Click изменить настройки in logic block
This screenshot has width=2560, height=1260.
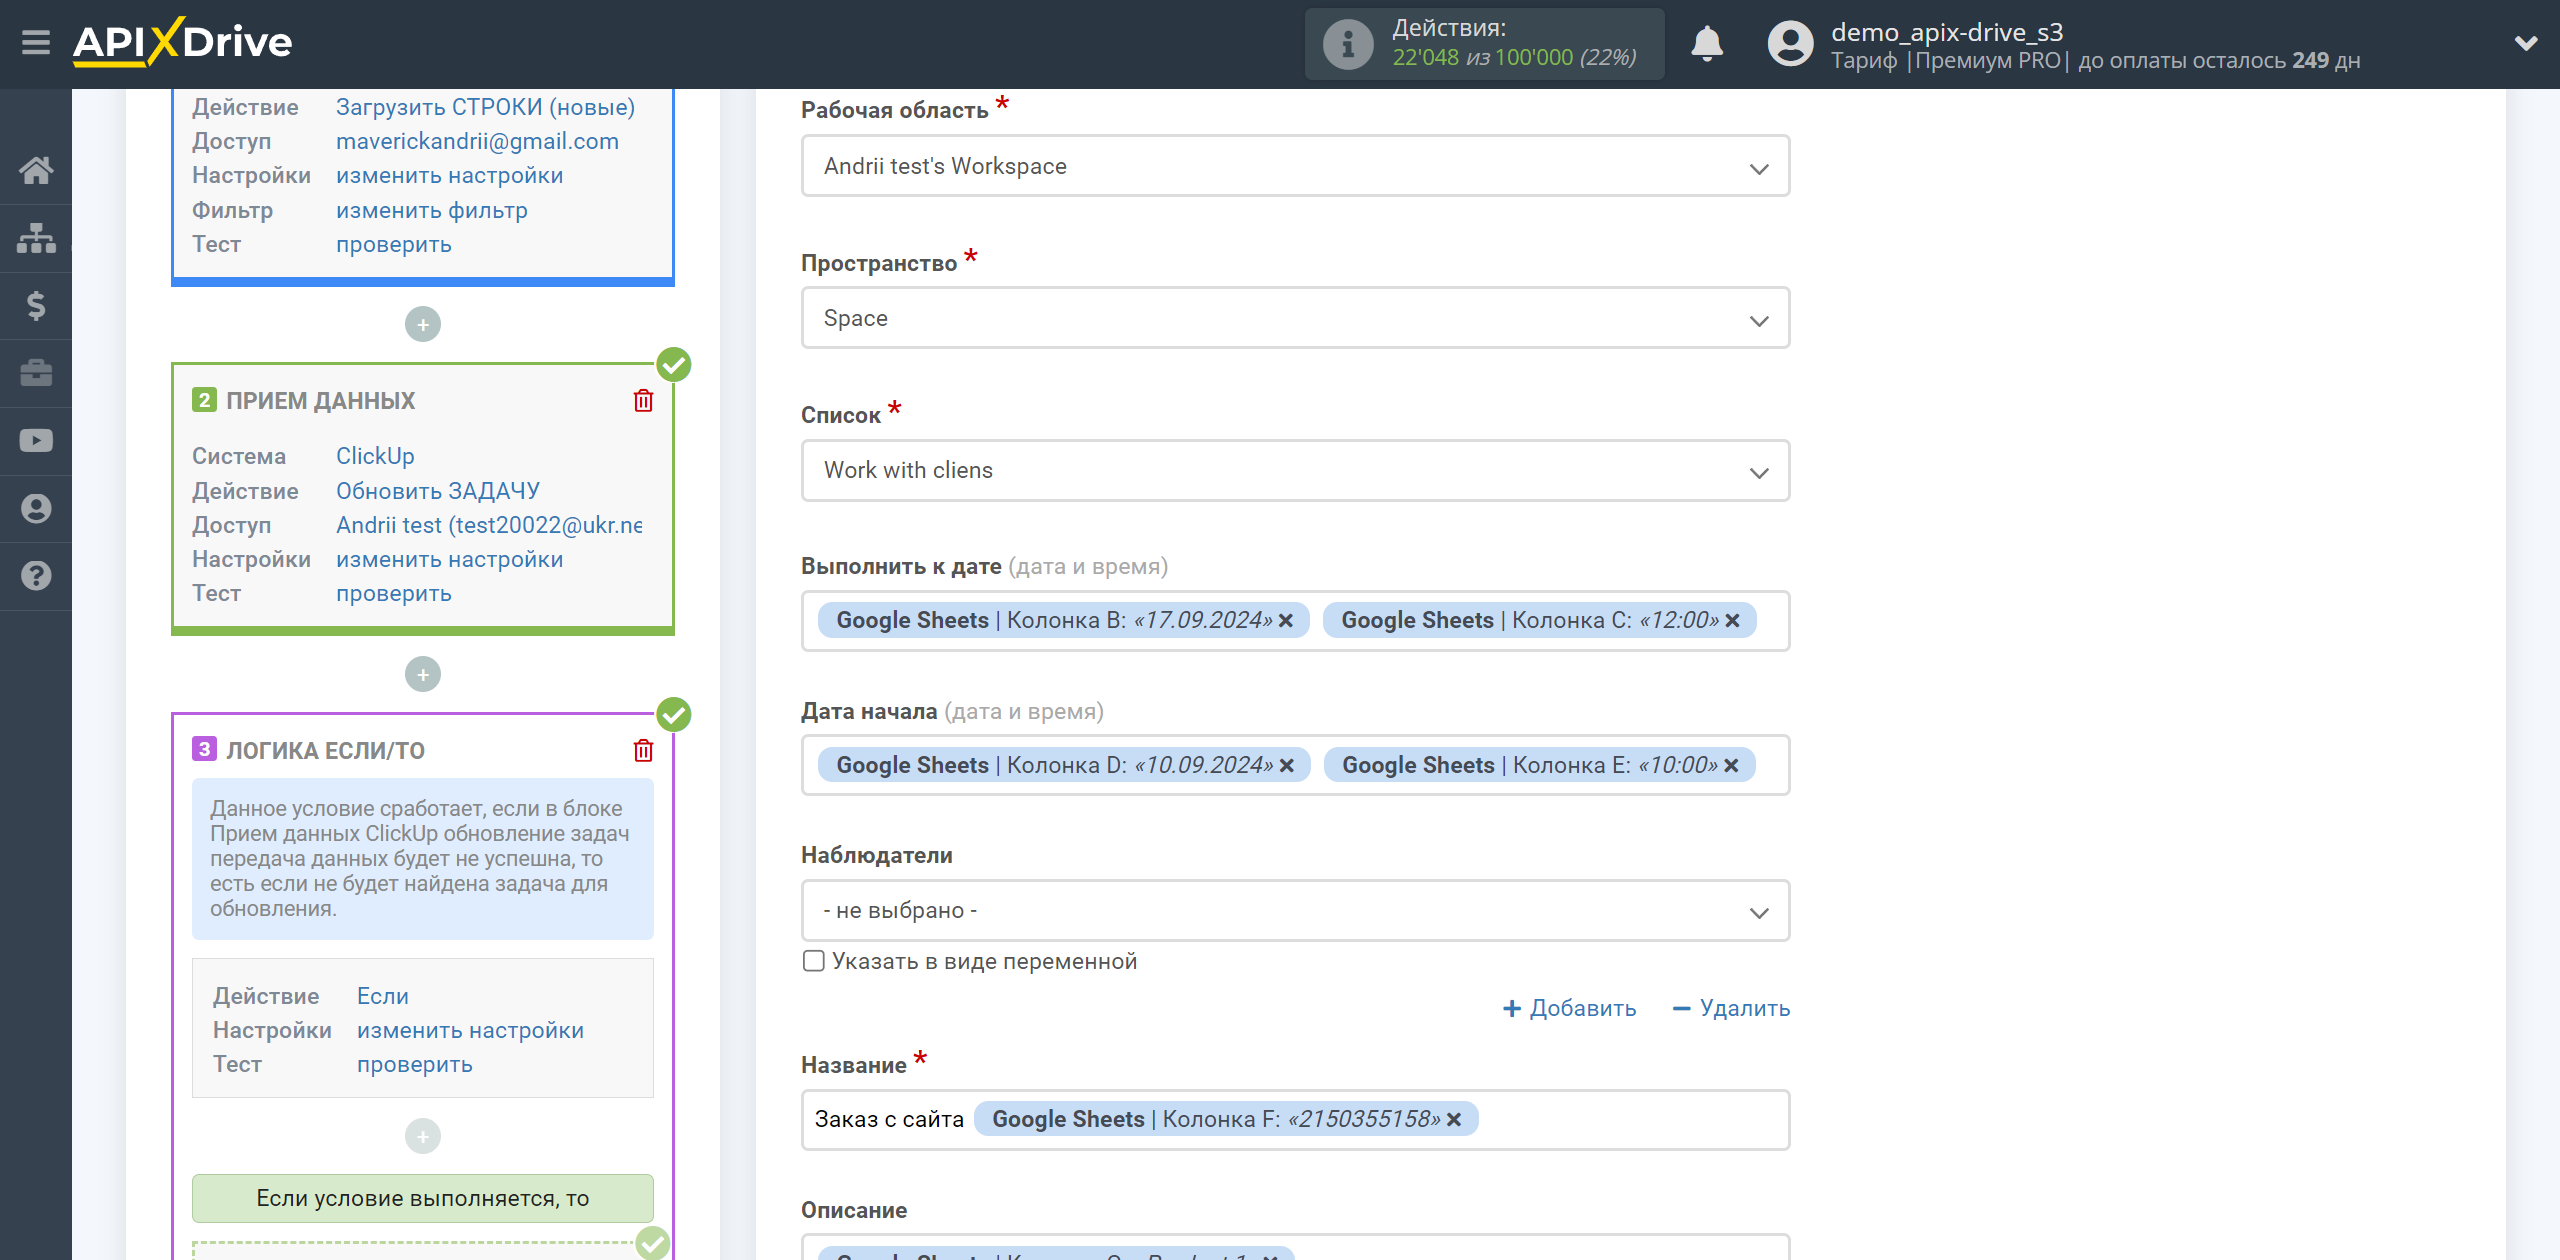(x=470, y=1030)
